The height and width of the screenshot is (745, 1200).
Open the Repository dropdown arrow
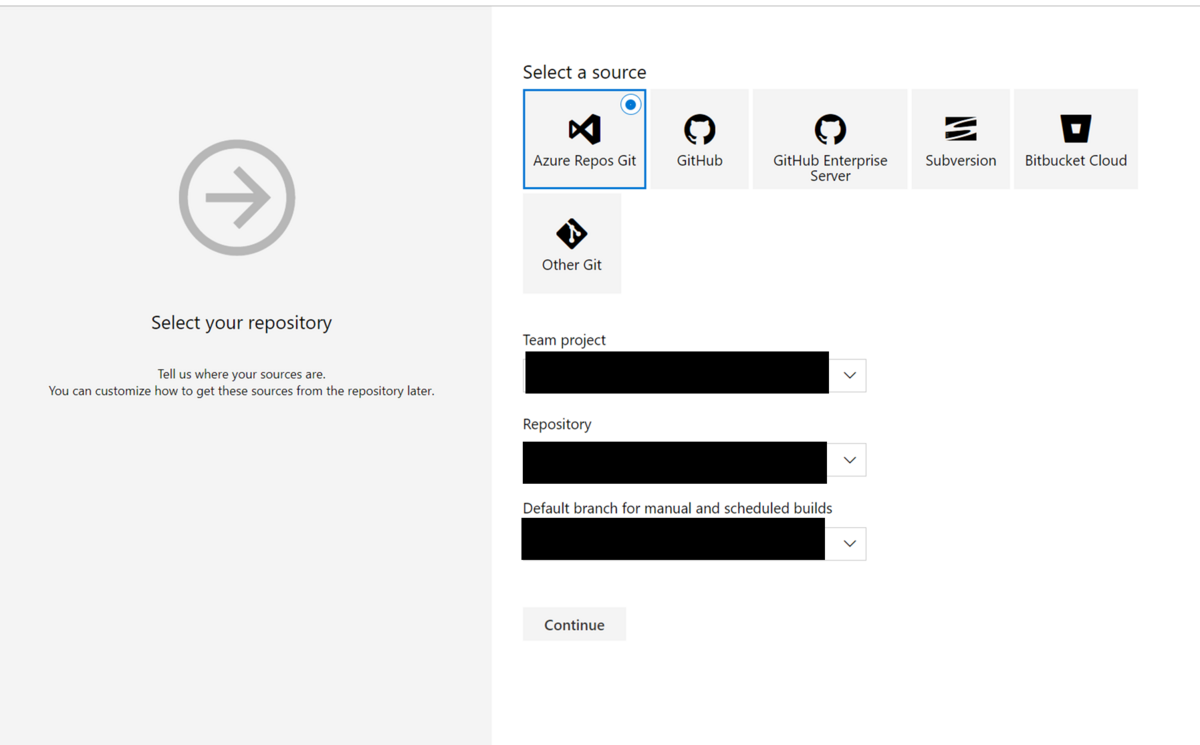(x=849, y=460)
